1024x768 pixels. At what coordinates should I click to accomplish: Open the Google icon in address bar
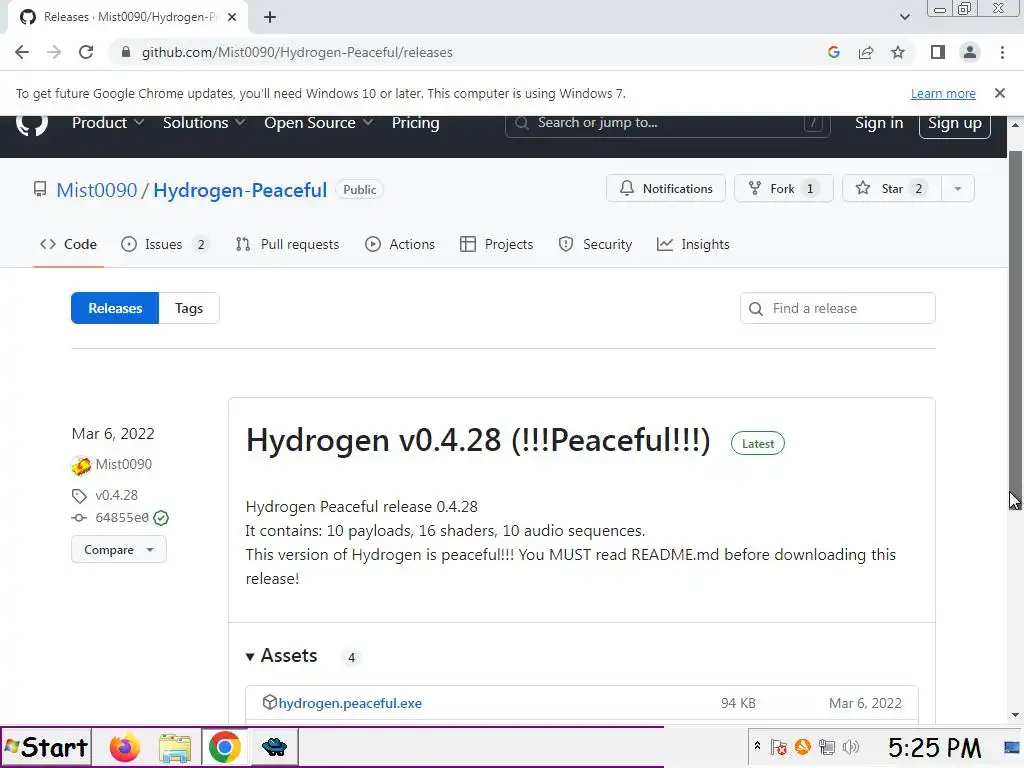833,52
